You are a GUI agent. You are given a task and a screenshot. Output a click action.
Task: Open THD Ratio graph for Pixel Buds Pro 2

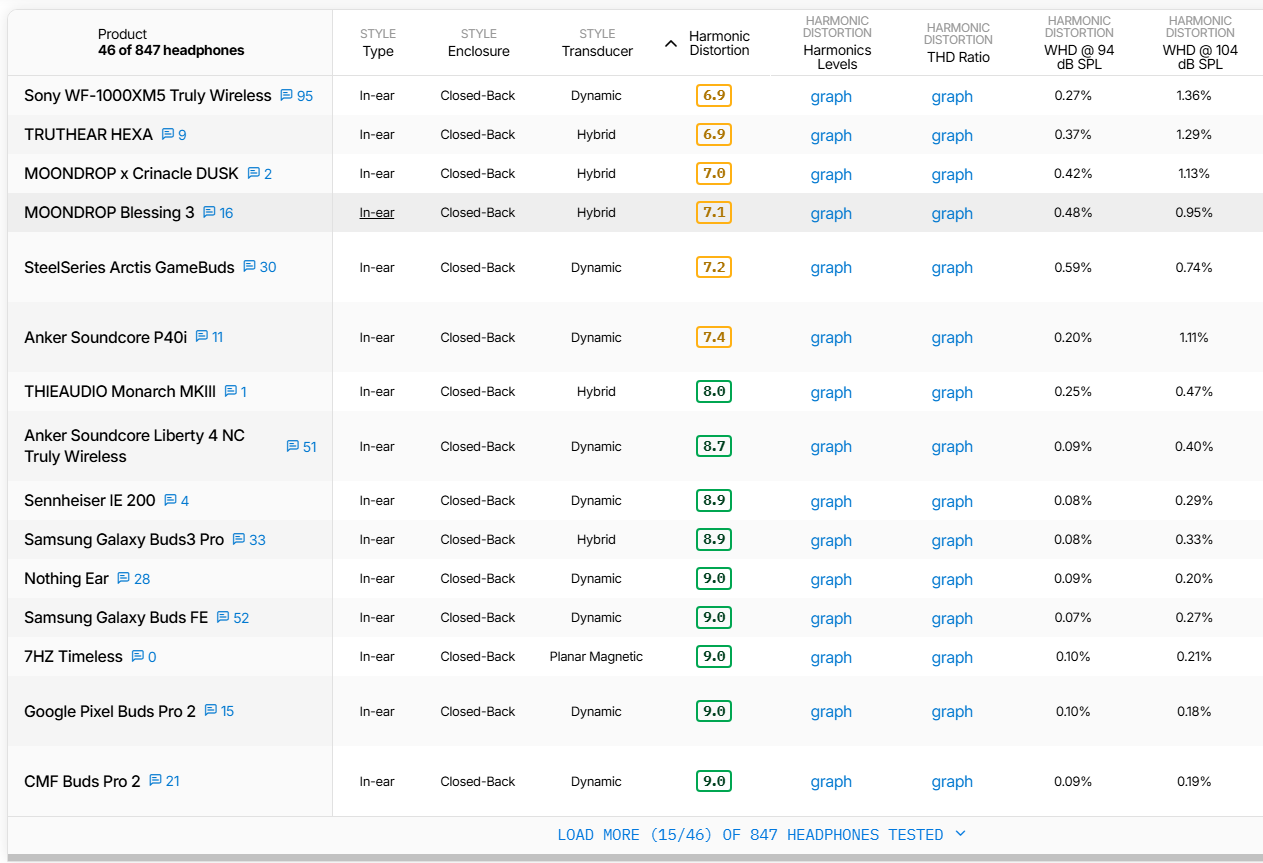[952, 712]
